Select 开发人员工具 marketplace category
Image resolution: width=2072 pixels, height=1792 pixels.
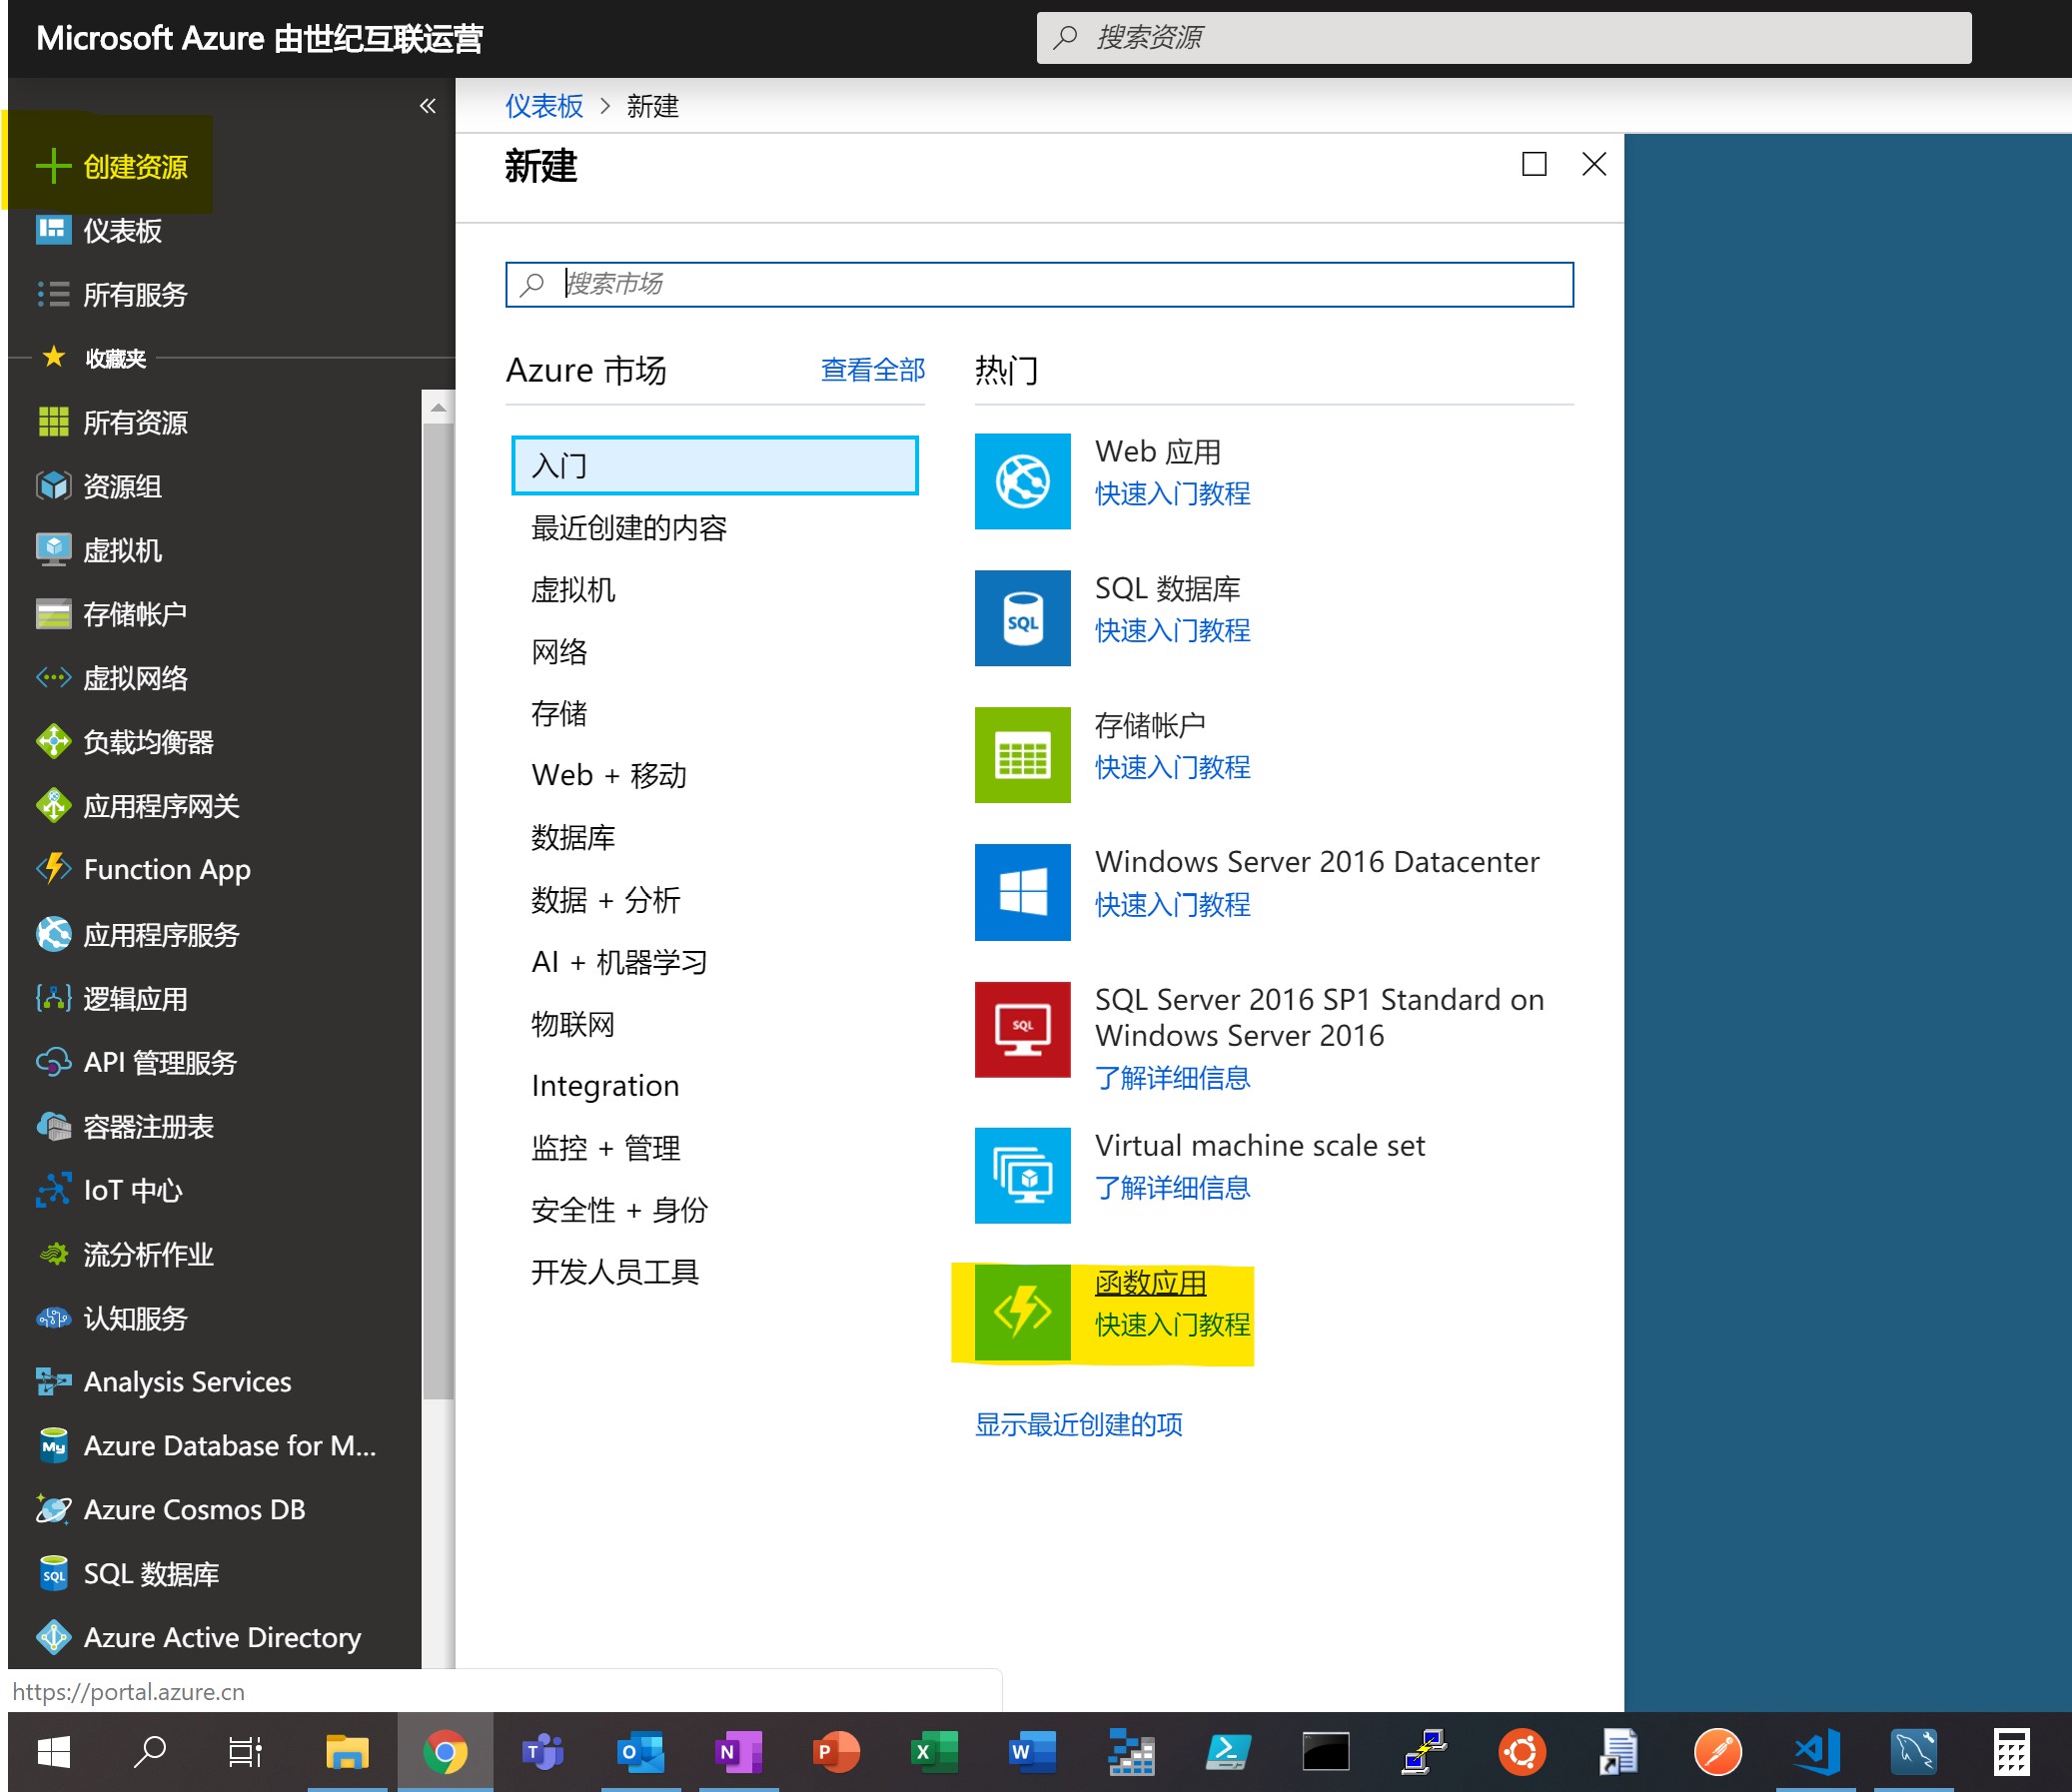tap(614, 1272)
